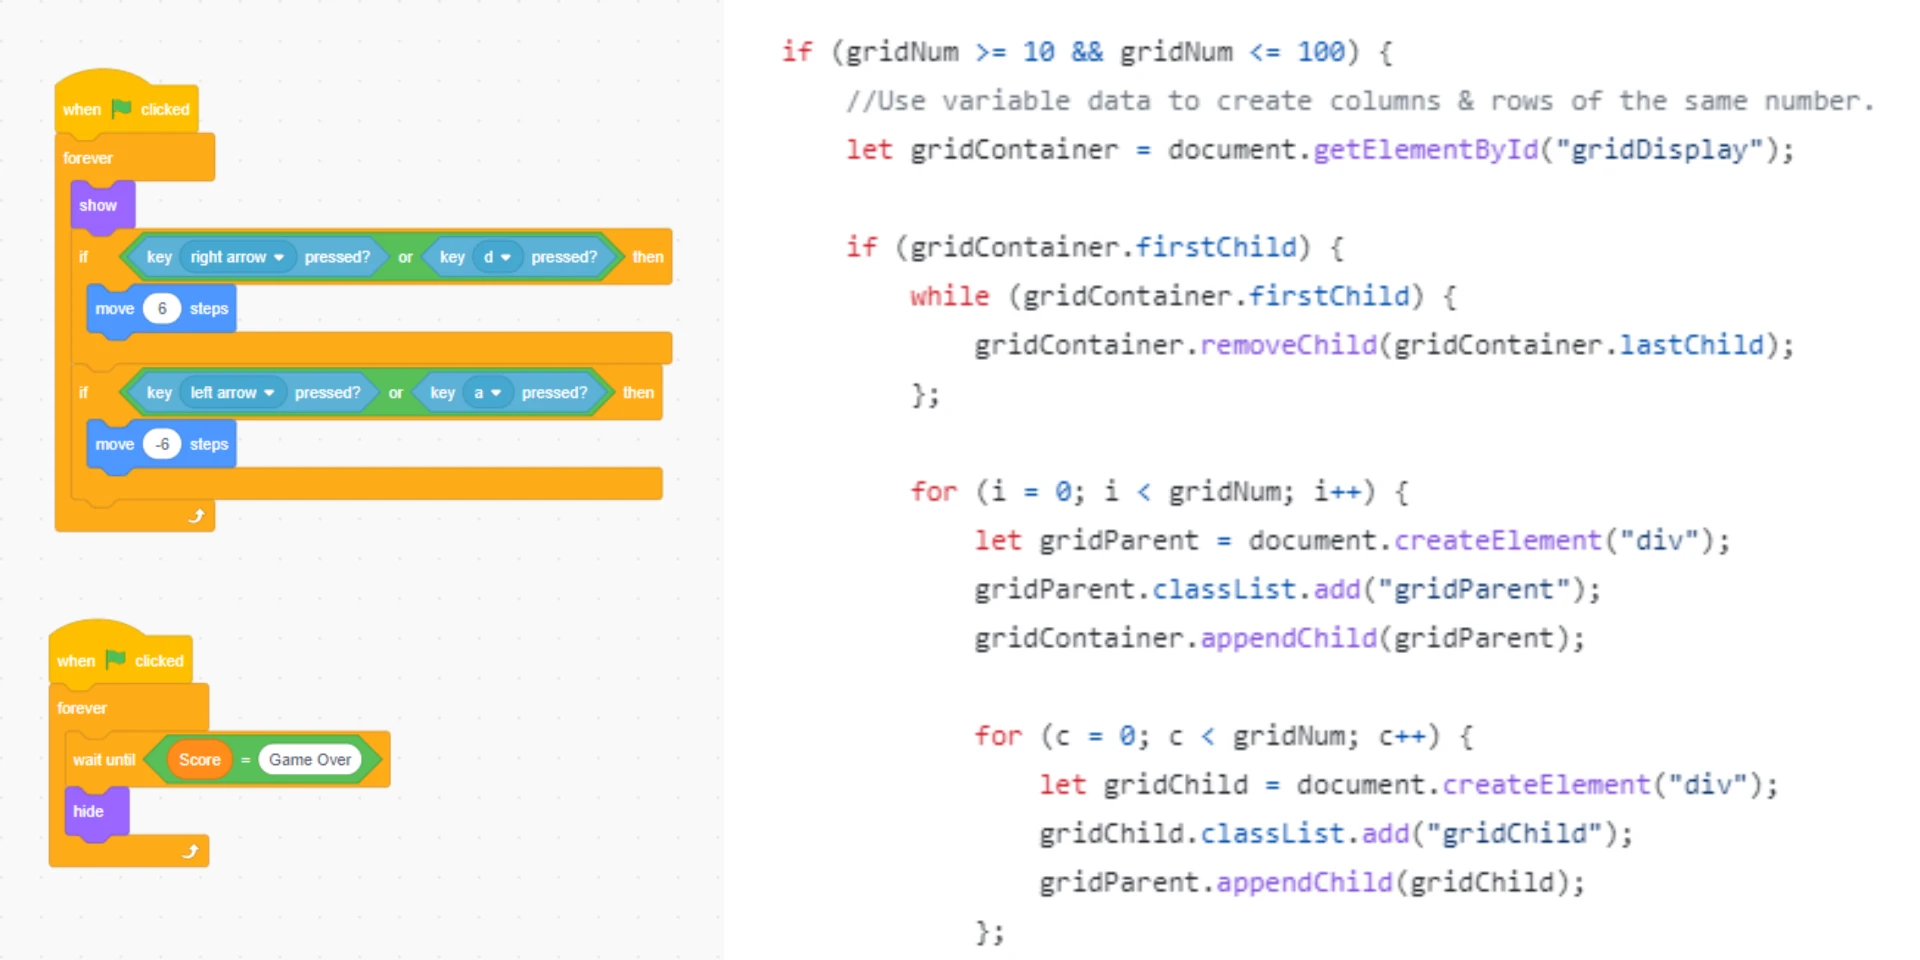1920x960 pixels.
Task: Open the 'a' key dropdown
Action: point(487,393)
